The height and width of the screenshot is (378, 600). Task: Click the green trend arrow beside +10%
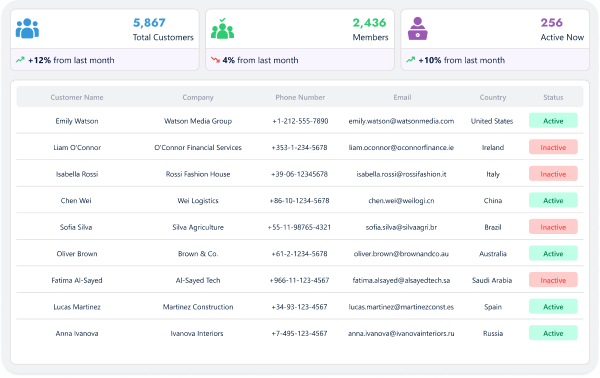[411, 60]
